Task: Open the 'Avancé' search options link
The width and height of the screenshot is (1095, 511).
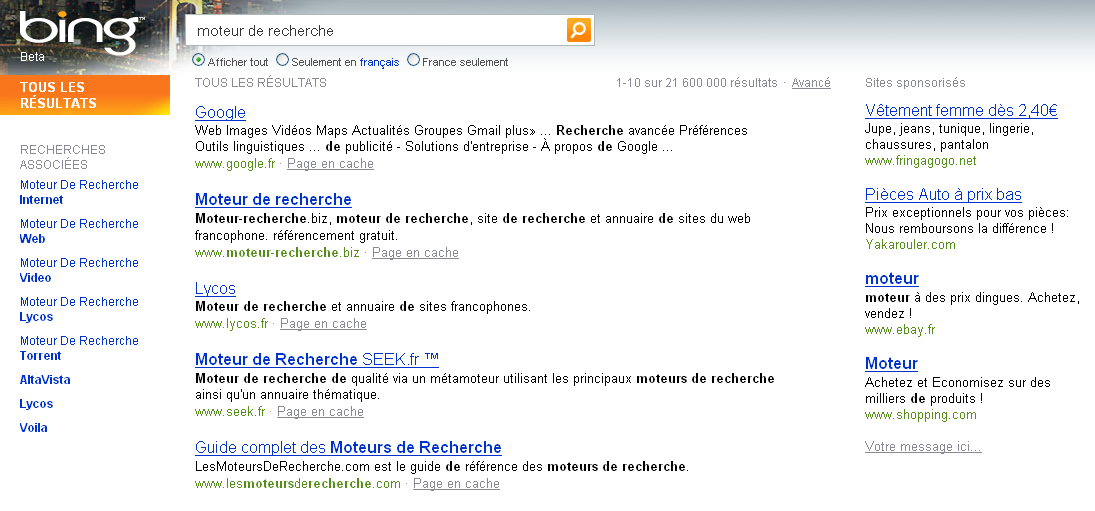Action: (811, 82)
